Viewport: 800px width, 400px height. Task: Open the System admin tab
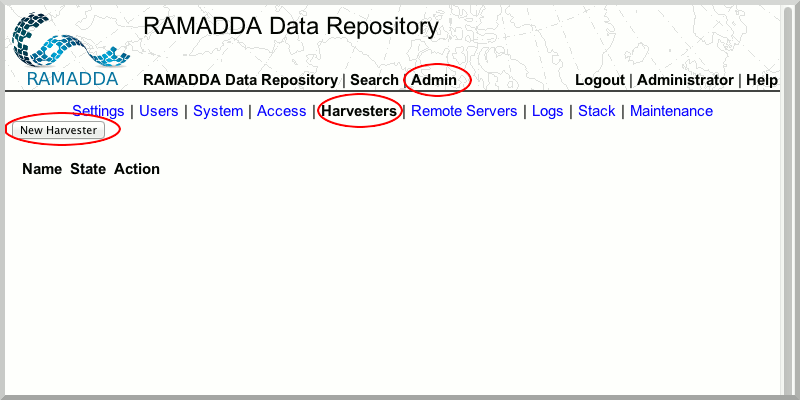218,111
